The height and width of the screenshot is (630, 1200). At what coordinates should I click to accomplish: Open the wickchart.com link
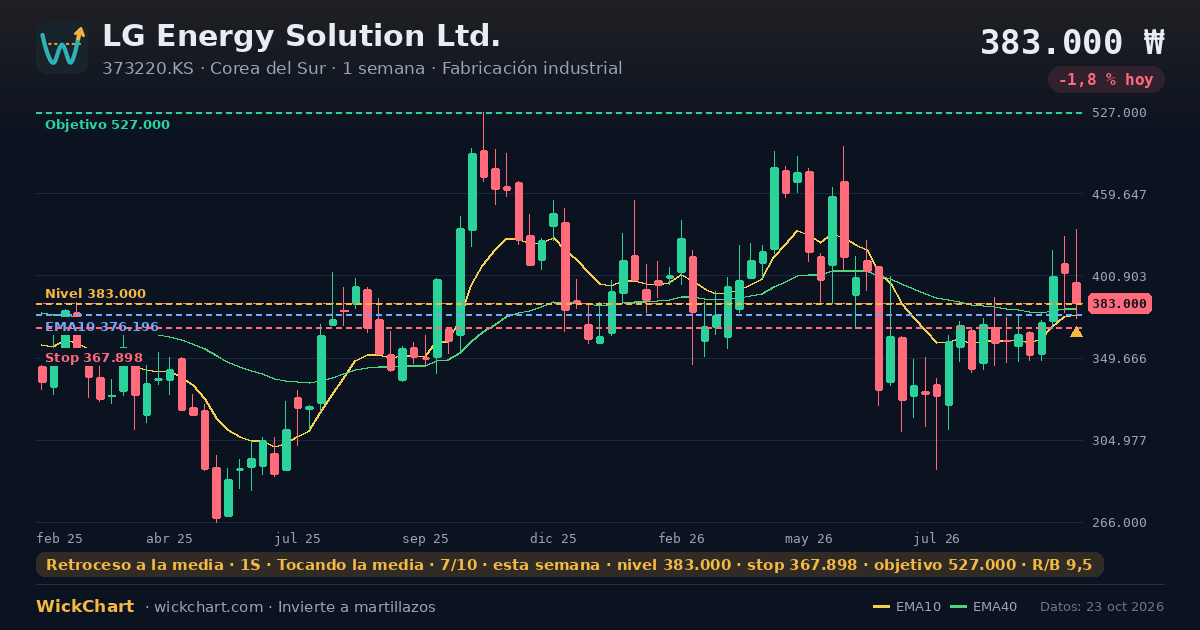[x=208, y=607]
